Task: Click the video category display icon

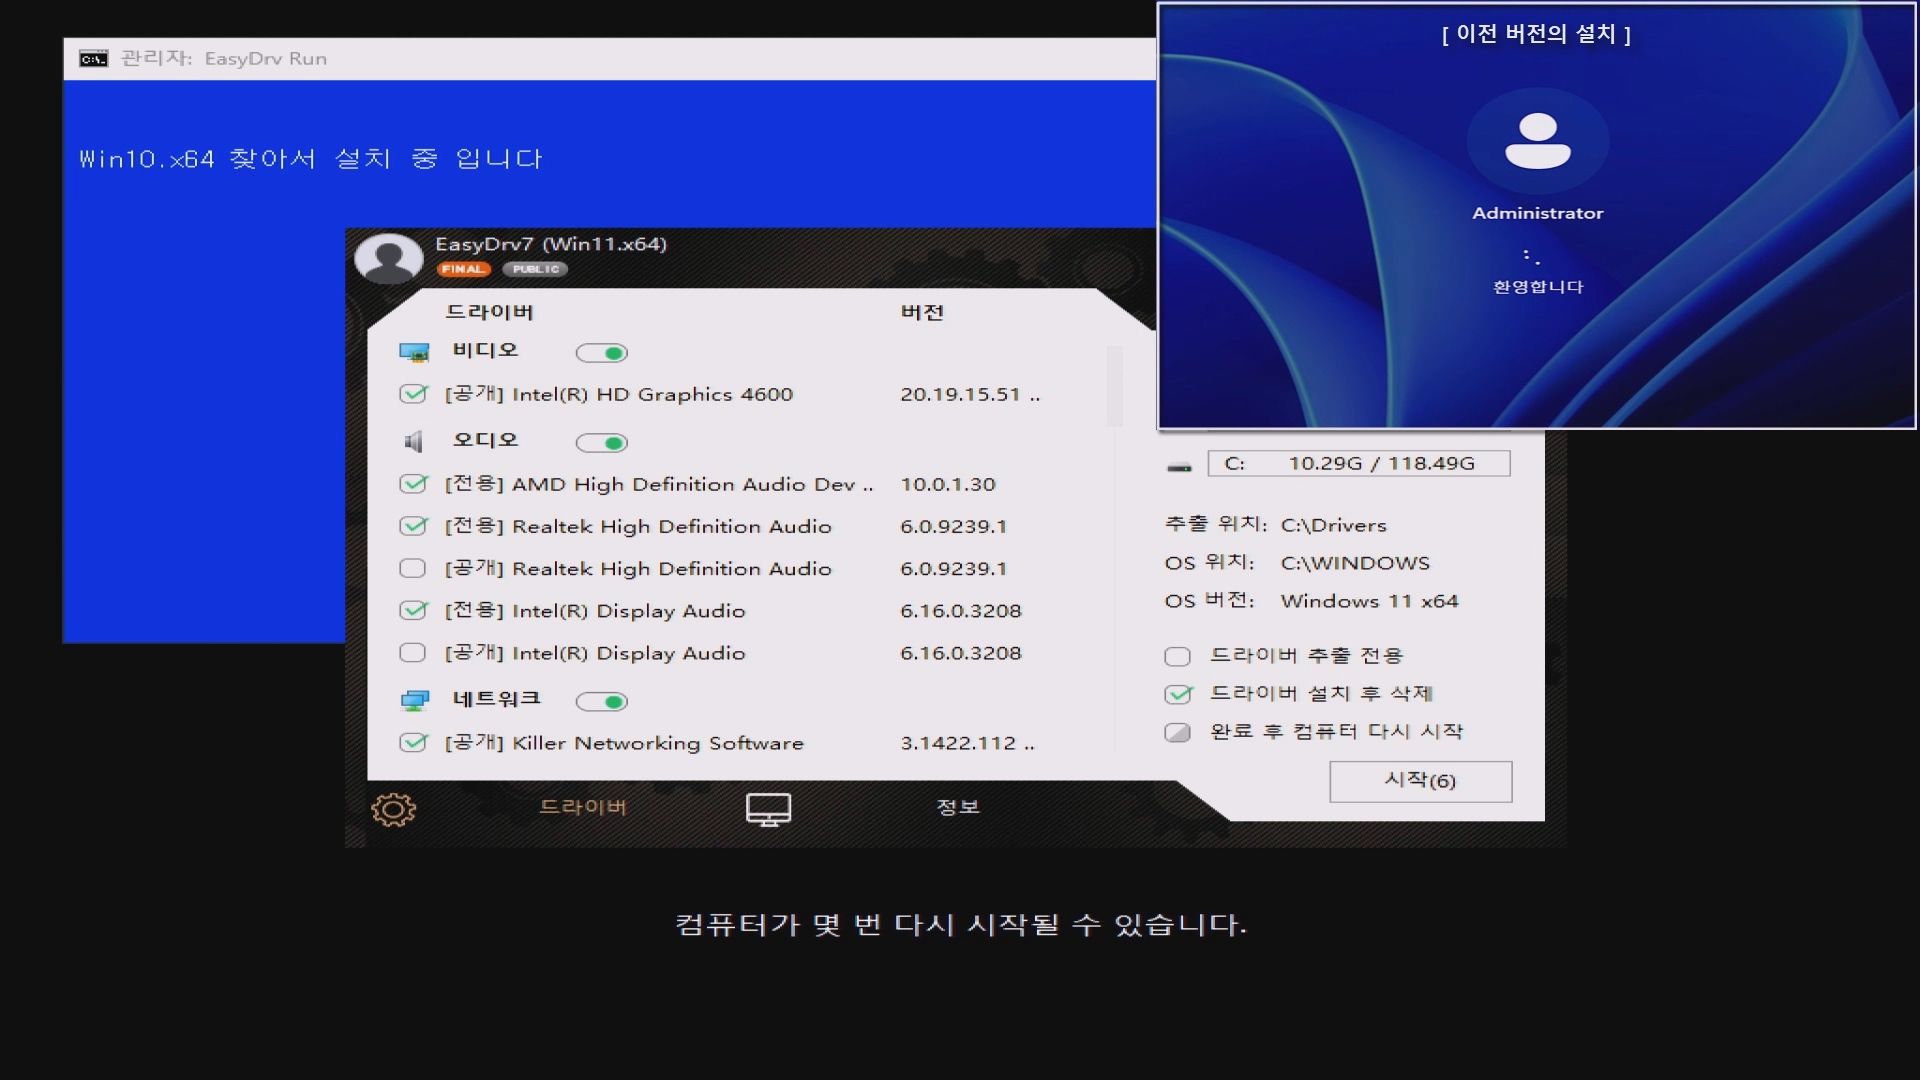Action: click(x=413, y=352)
